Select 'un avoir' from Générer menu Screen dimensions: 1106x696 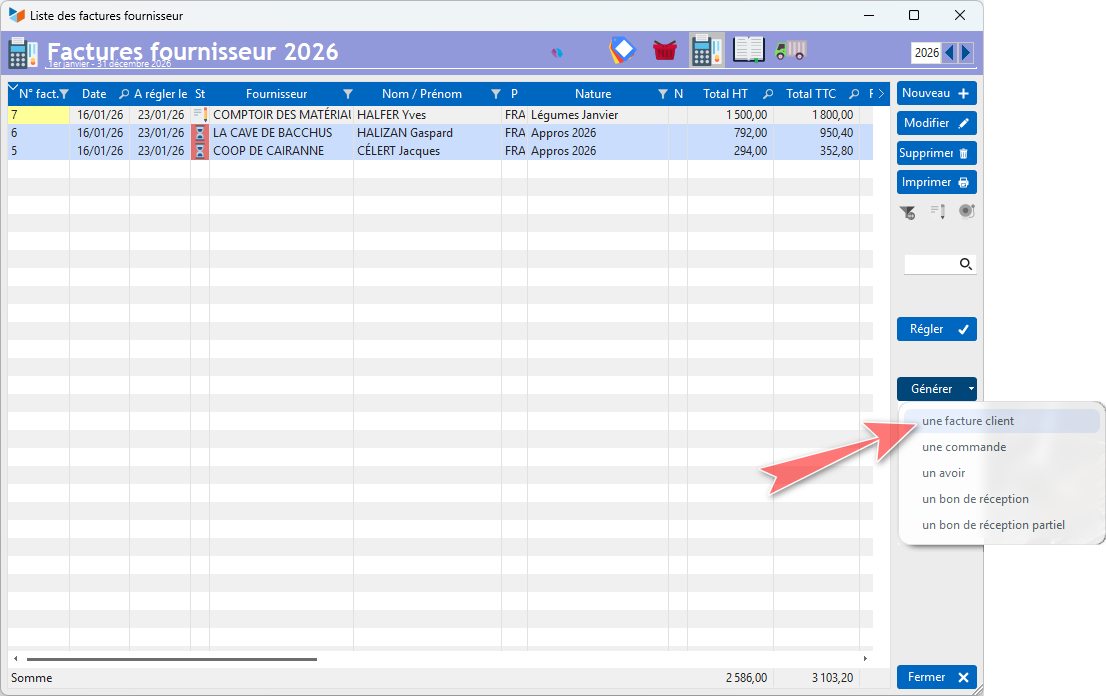click(944, 473)
